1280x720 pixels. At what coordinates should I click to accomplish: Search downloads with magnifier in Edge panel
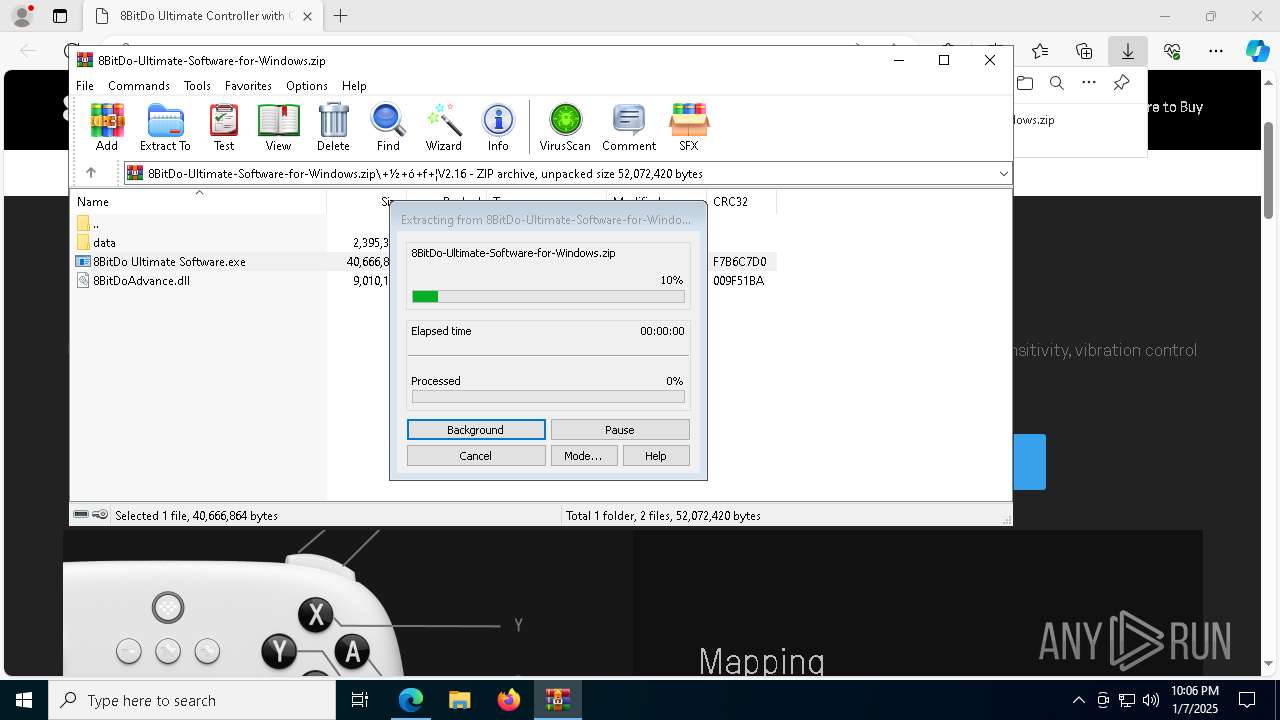tap(1057, 83)
